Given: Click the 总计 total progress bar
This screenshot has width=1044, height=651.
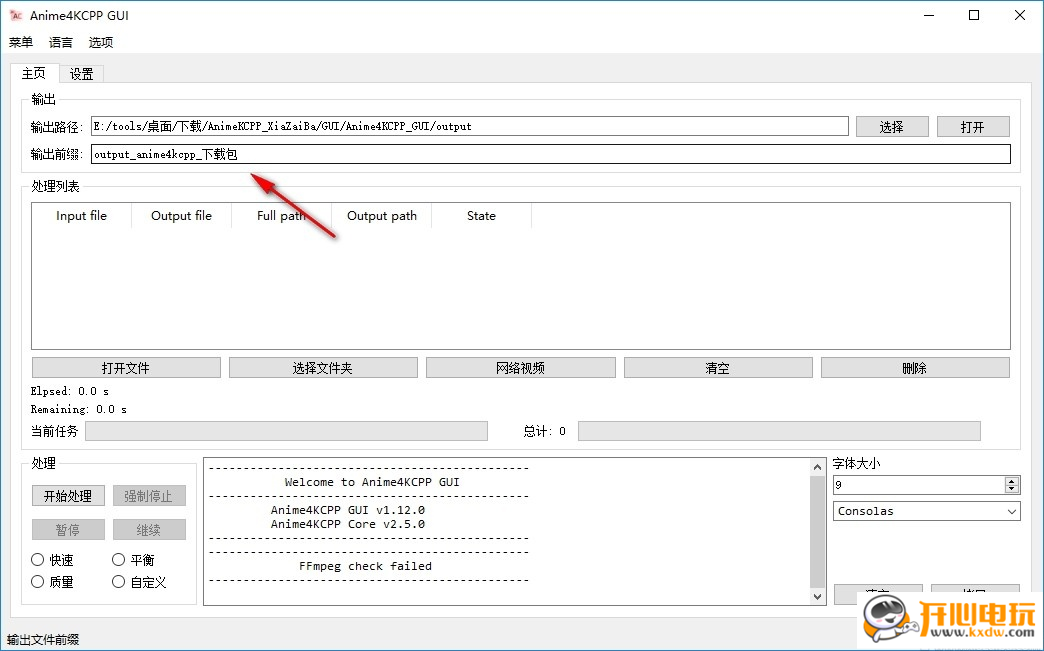Looking at the screenshot, I should pos(779,431).
